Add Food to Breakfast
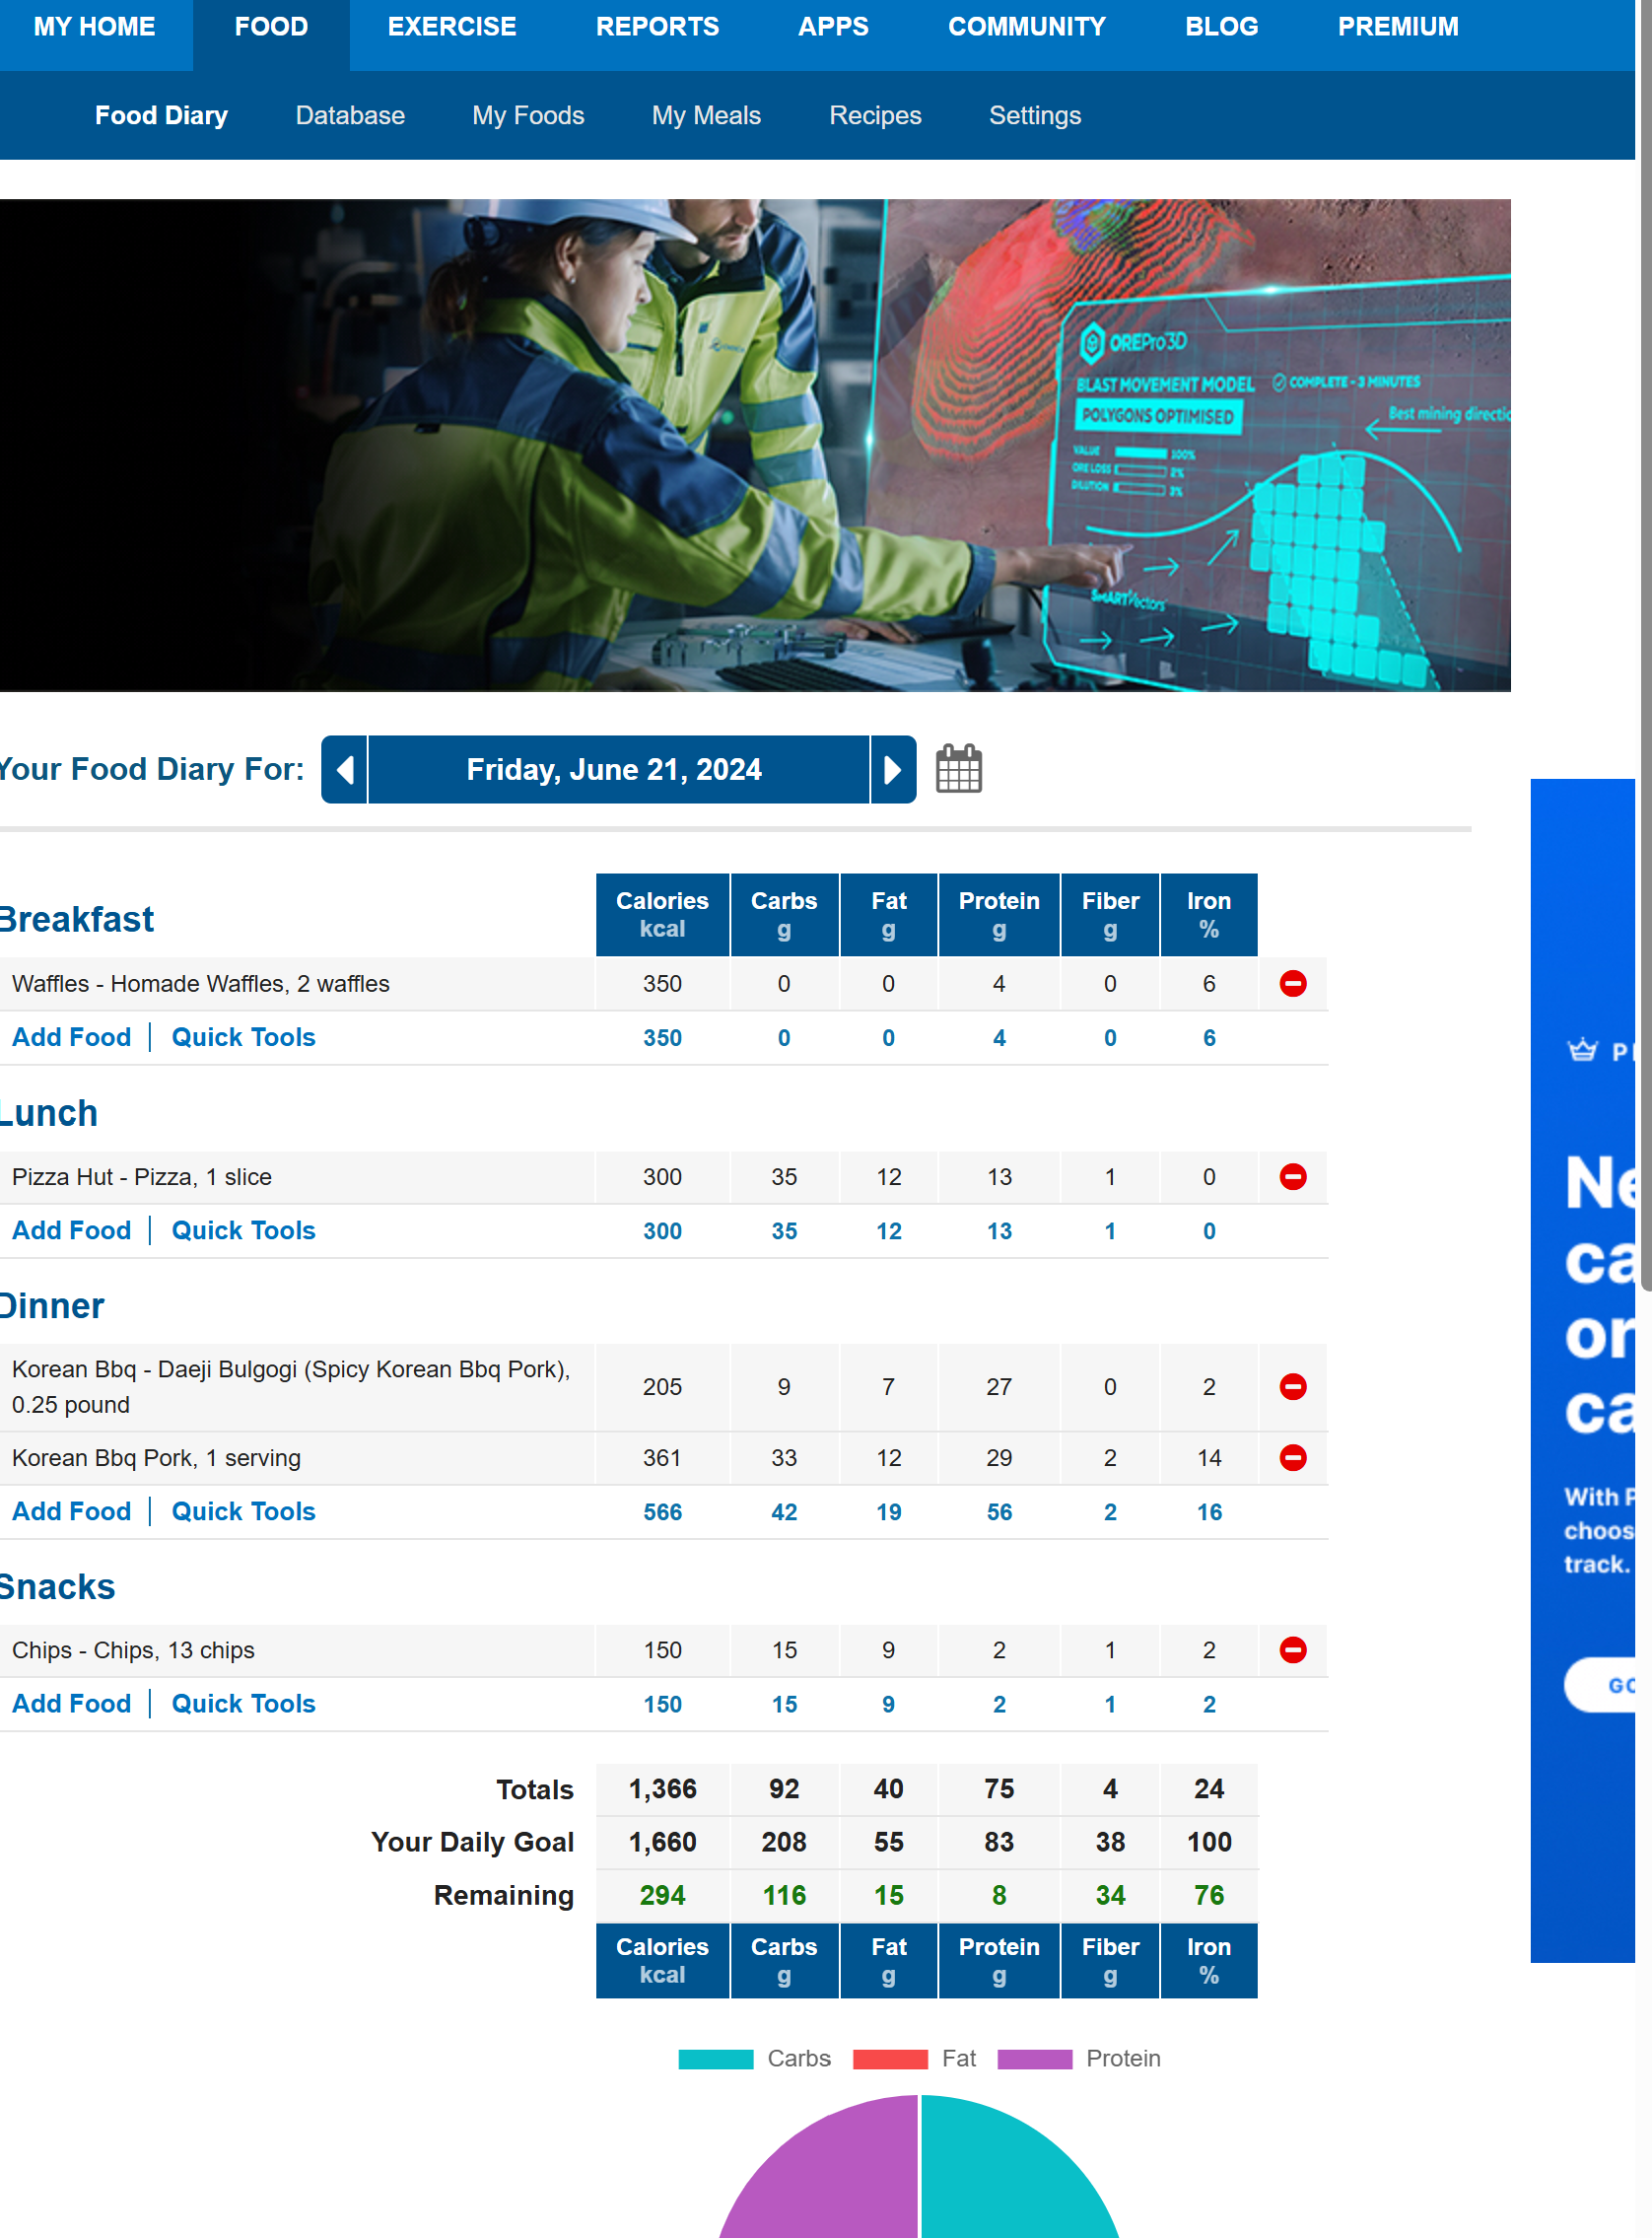This screenshot has height=2238, width=1652. click(72, 1037)
